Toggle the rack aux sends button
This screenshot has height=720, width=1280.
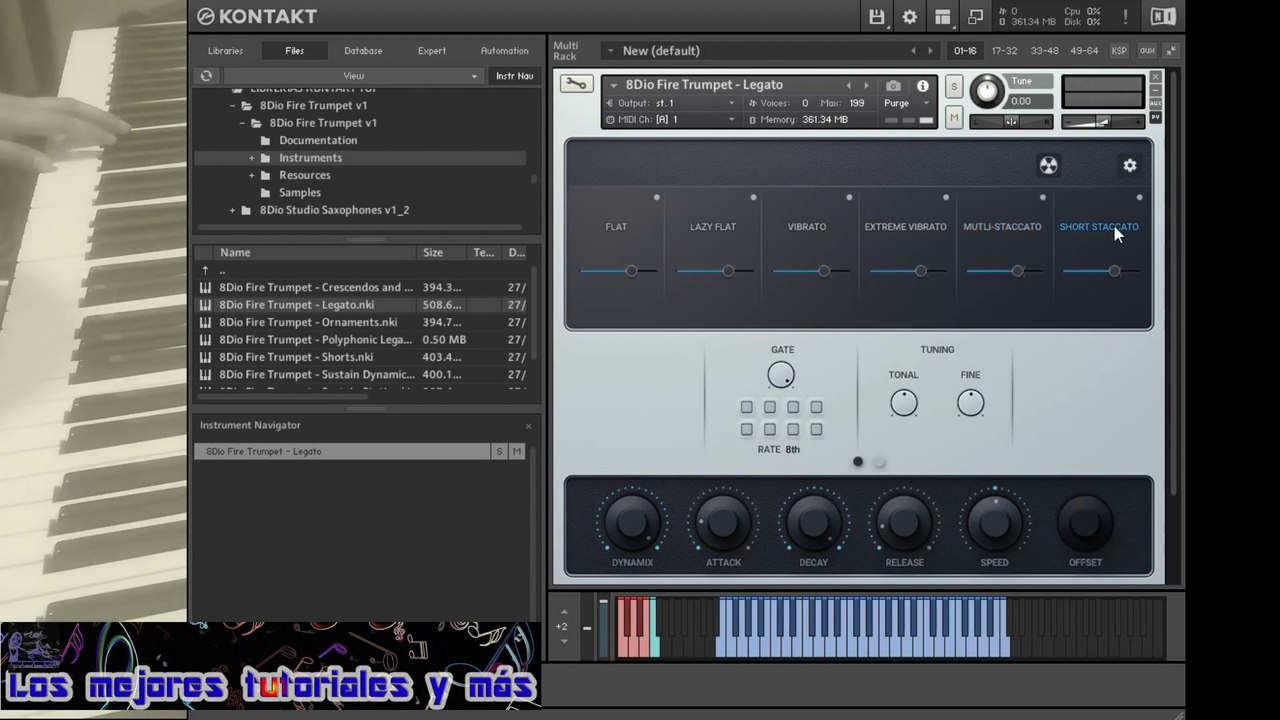(1147, 51)
